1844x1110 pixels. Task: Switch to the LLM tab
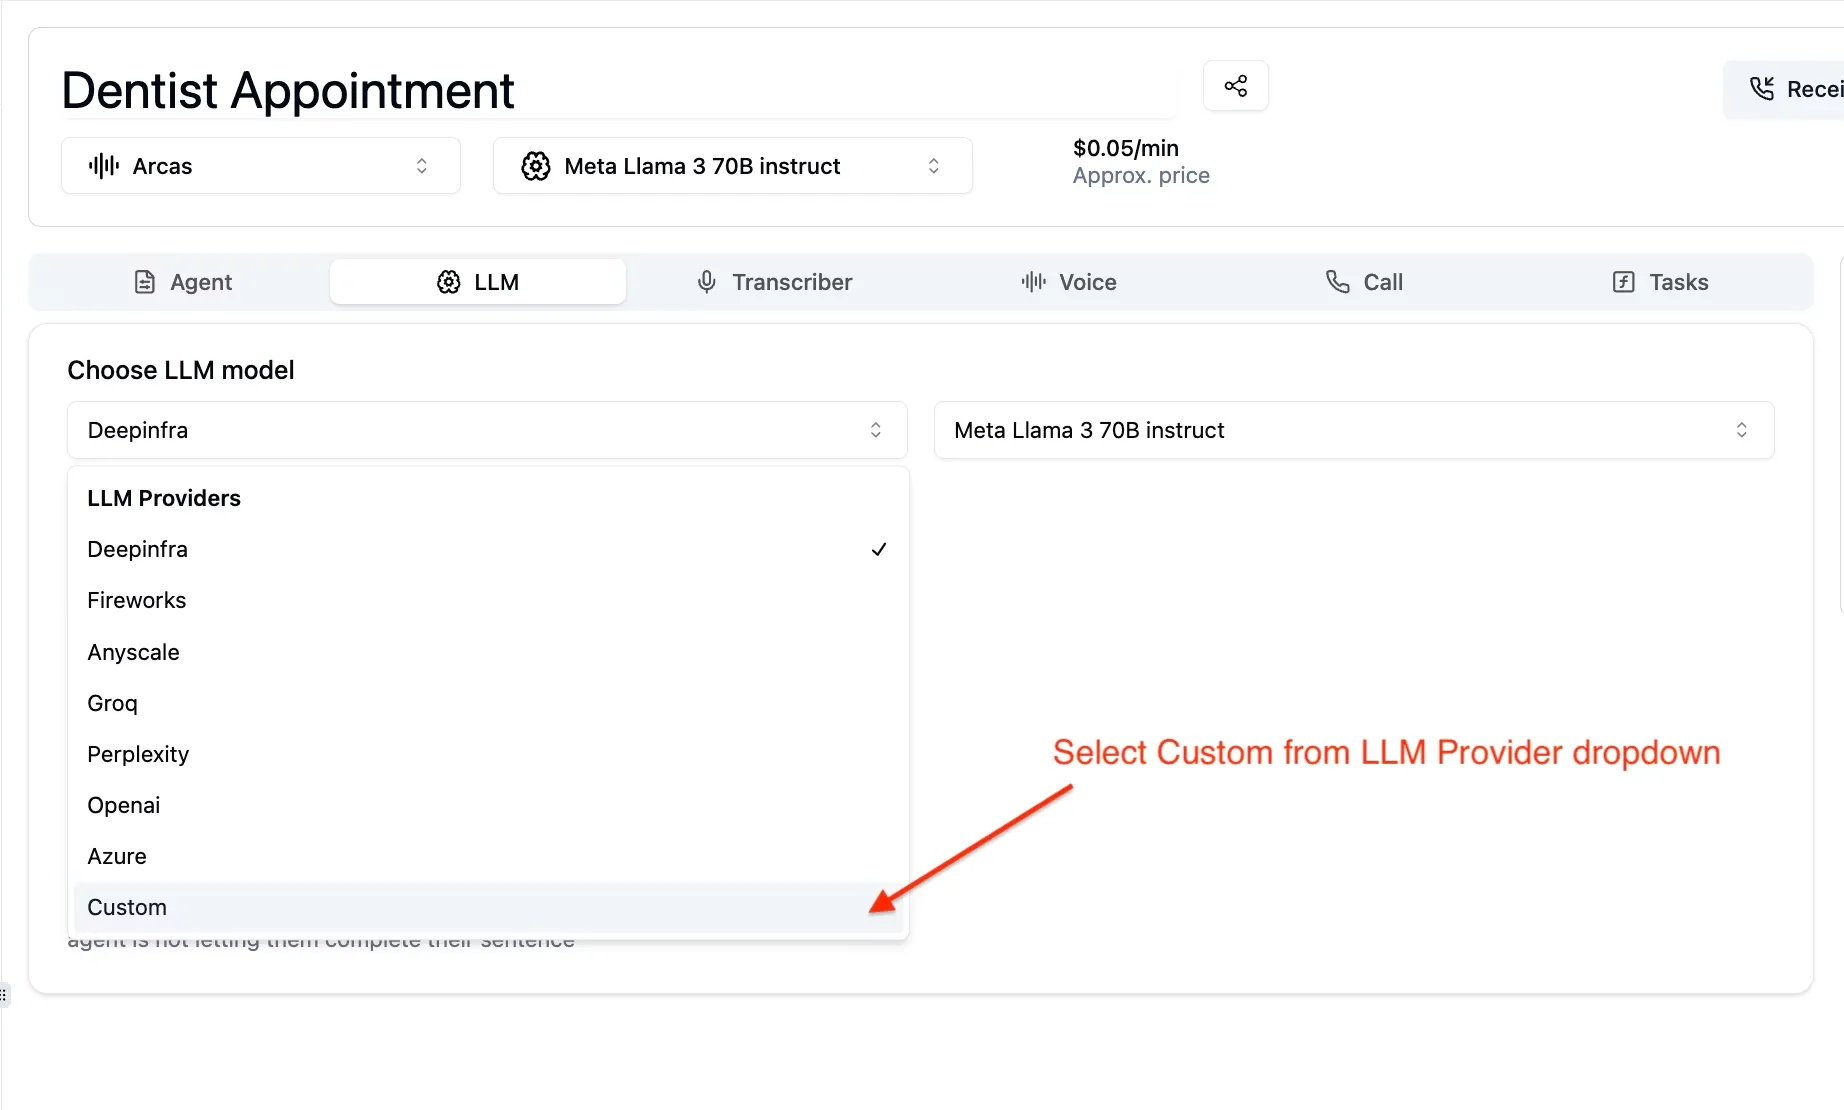(477, 282)
